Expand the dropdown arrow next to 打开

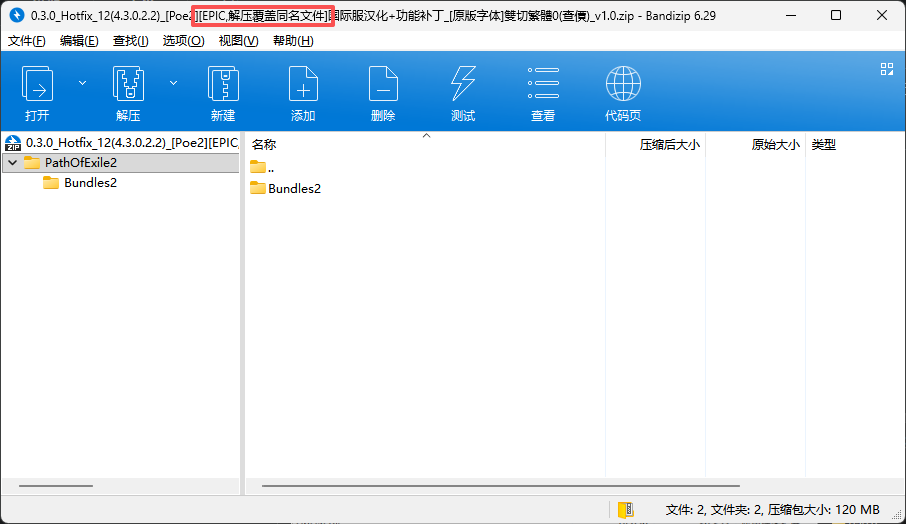pos(82,83)
